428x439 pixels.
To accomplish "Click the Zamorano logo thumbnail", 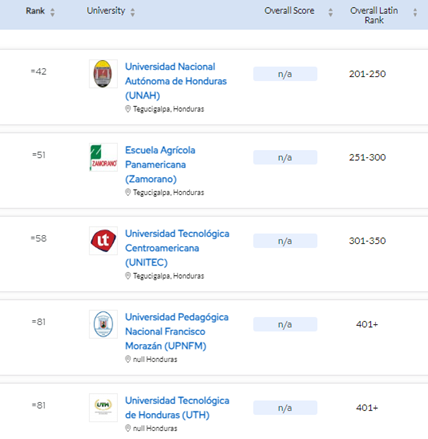I will pos(103,157).
